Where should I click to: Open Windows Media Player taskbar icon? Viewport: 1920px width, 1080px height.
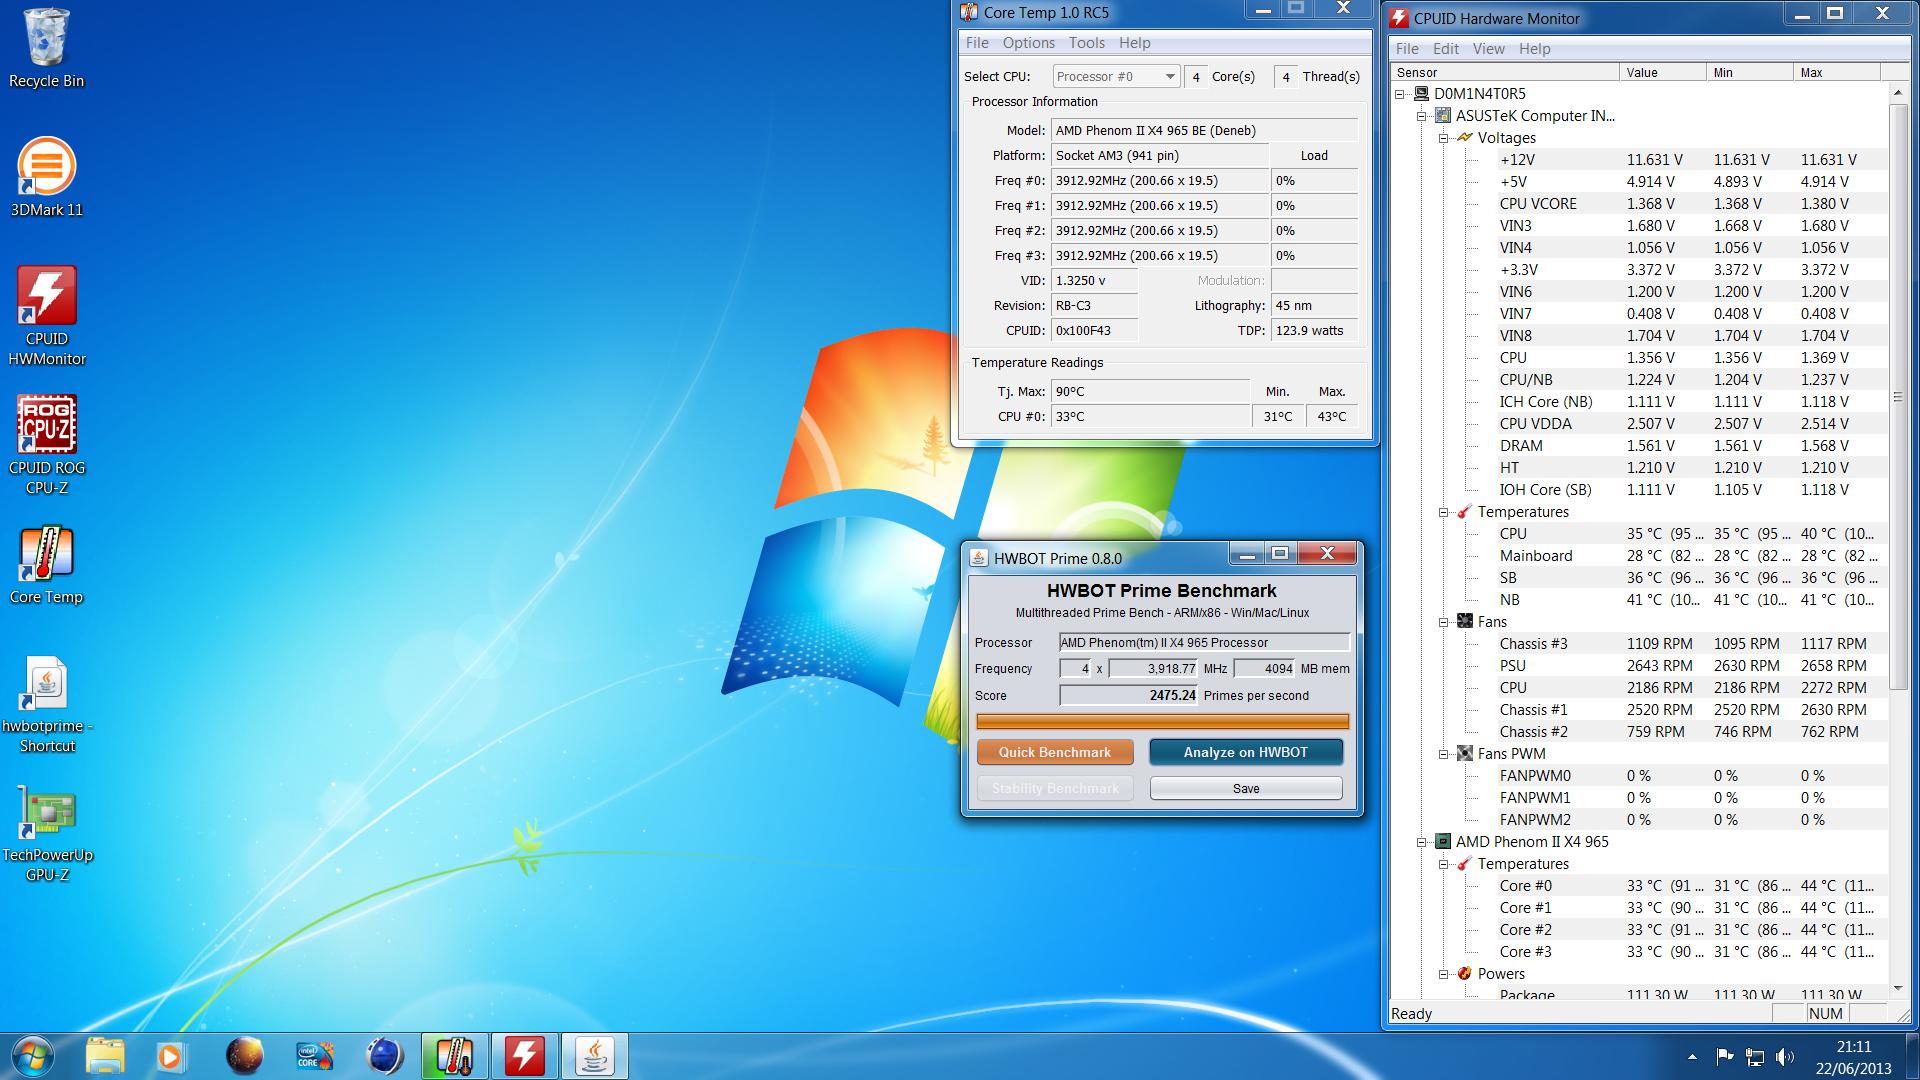point(170,1056)
